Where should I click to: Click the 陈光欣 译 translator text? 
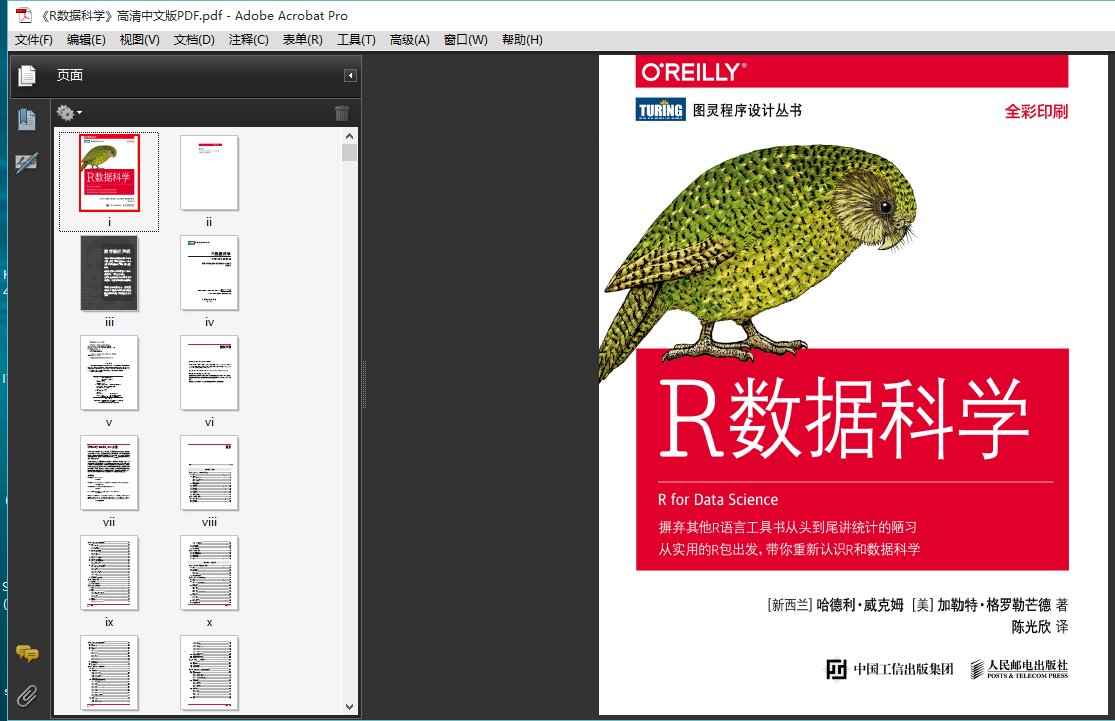pyautogui.click(x=1040, y=626)
